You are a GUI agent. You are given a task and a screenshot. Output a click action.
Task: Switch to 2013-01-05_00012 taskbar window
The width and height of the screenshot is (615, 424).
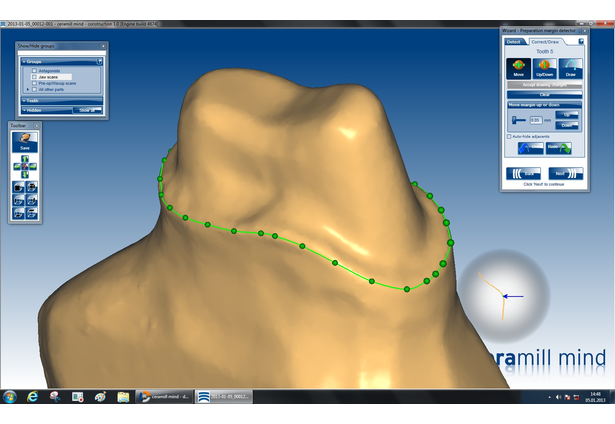(x=224, y=397)
